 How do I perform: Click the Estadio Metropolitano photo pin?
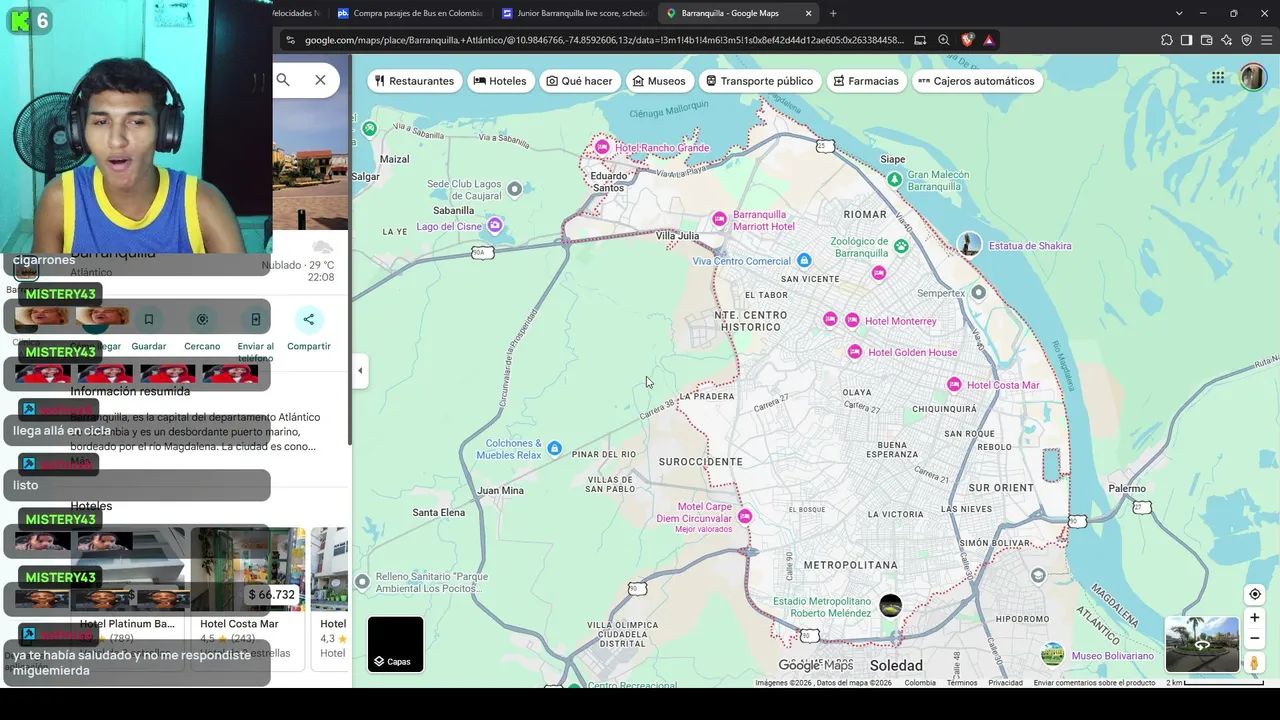(x=890, y=606)
